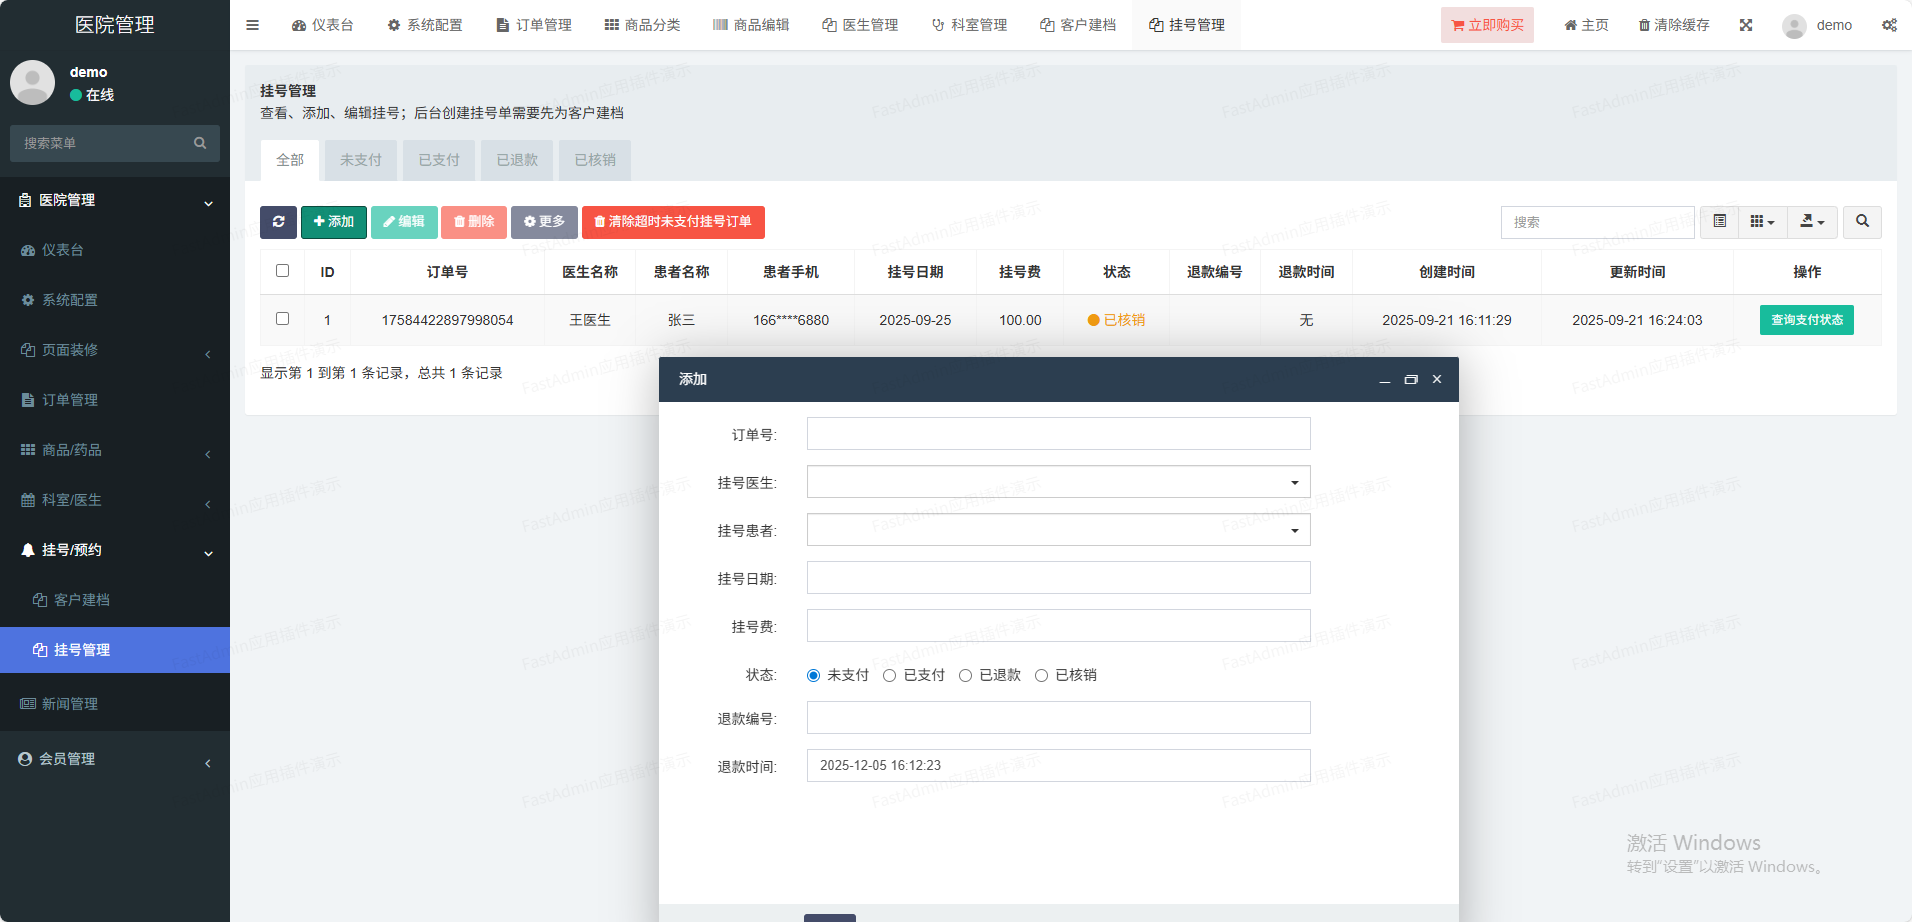Maximize the 添加 dialog window
Viewport: 1912px width, 922px height.
tap(1411, 380)
